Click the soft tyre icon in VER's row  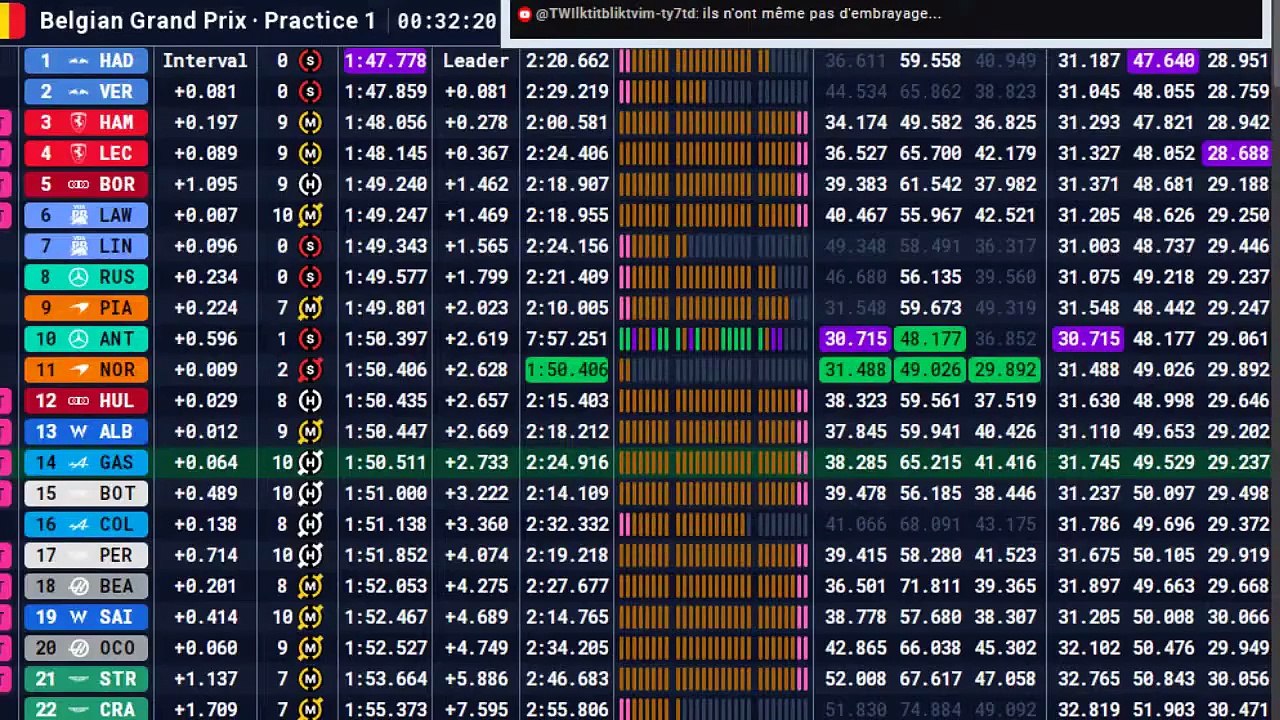tap(310, 92)
